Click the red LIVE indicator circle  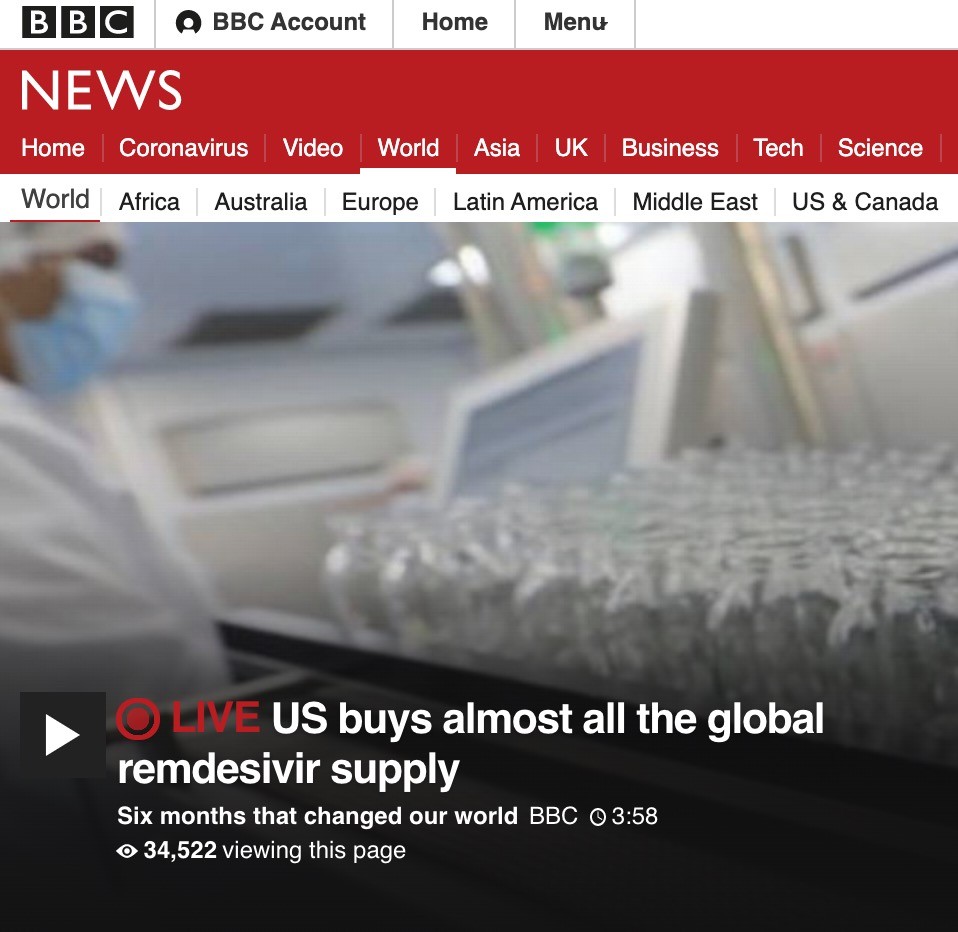pyautogui.click(x=138, y=719)
